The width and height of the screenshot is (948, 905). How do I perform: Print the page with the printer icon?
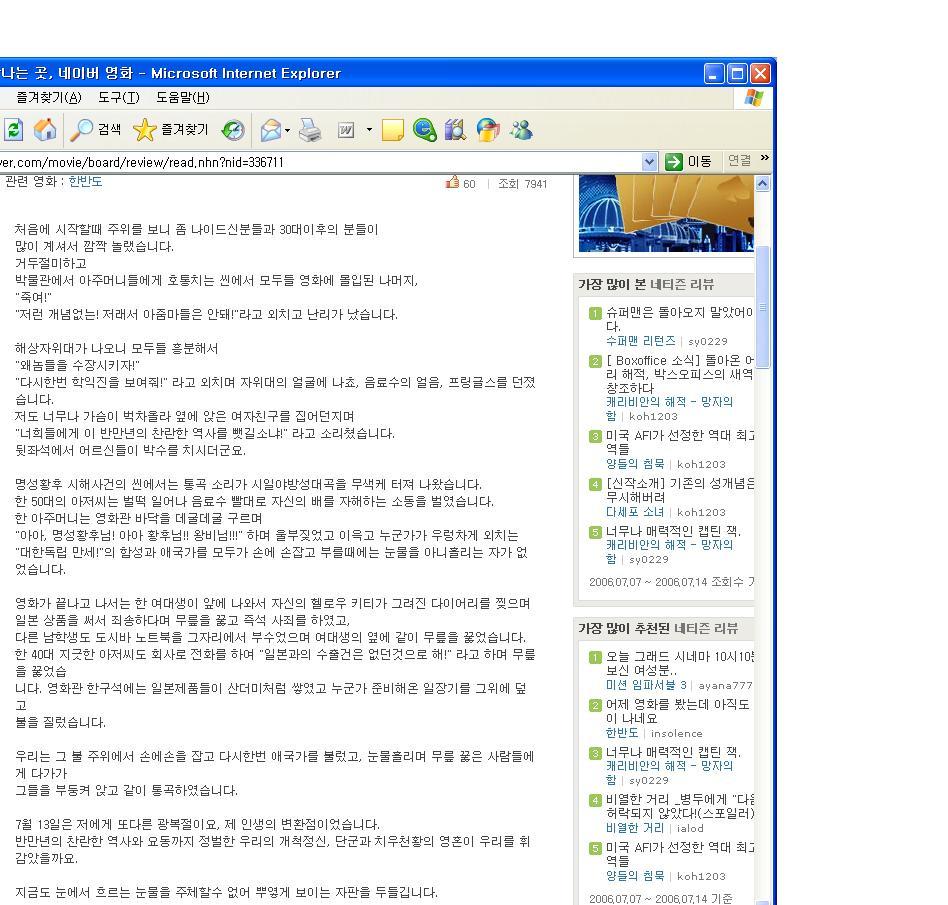[310, 129]
